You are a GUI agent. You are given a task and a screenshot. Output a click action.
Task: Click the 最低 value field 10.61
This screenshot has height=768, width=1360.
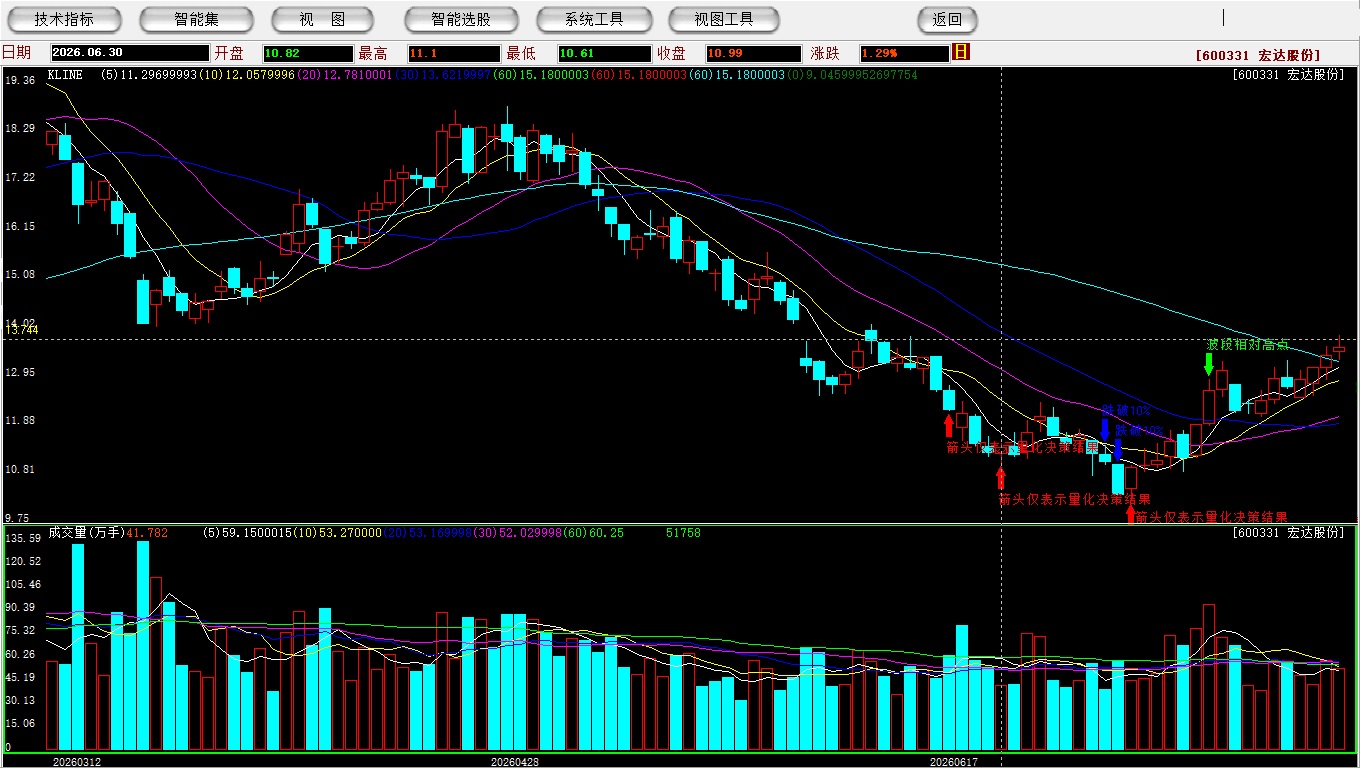(x=603, y=53)
